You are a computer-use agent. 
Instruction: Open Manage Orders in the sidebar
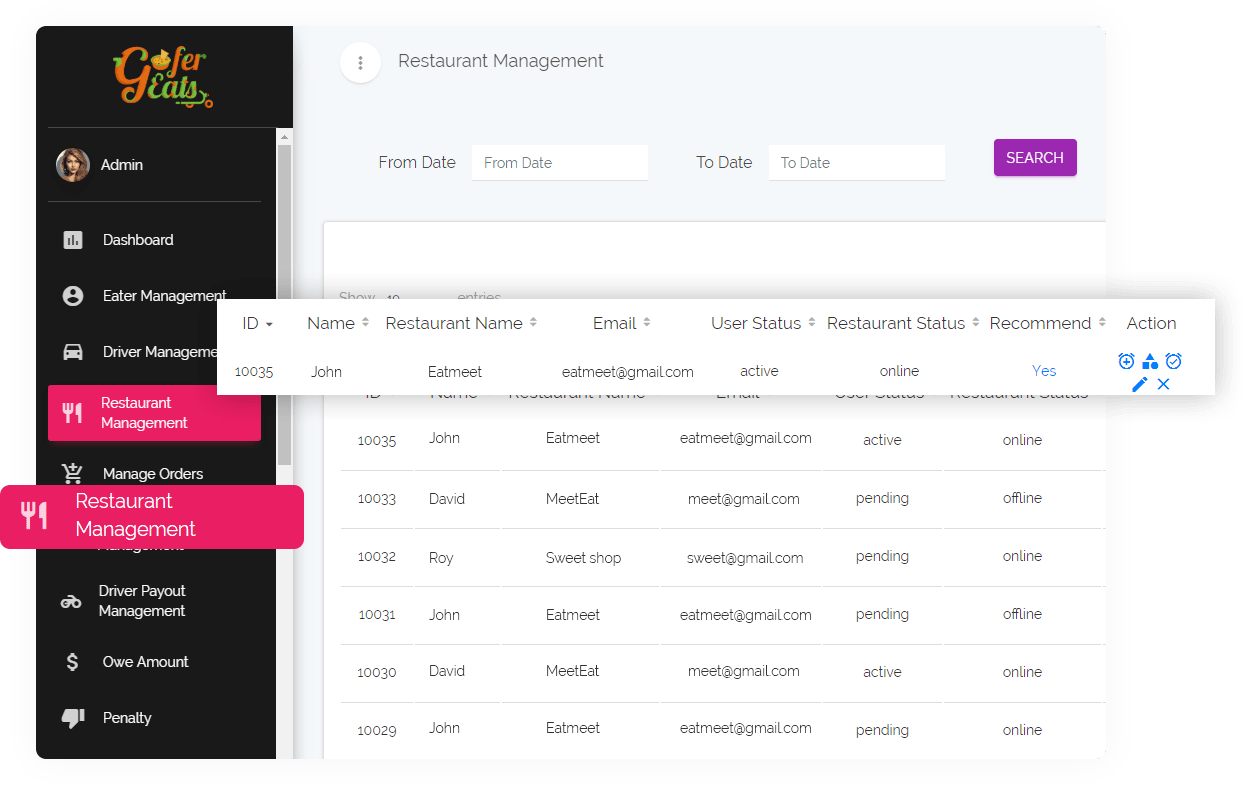pyautogui.click(x=152, y=474)
